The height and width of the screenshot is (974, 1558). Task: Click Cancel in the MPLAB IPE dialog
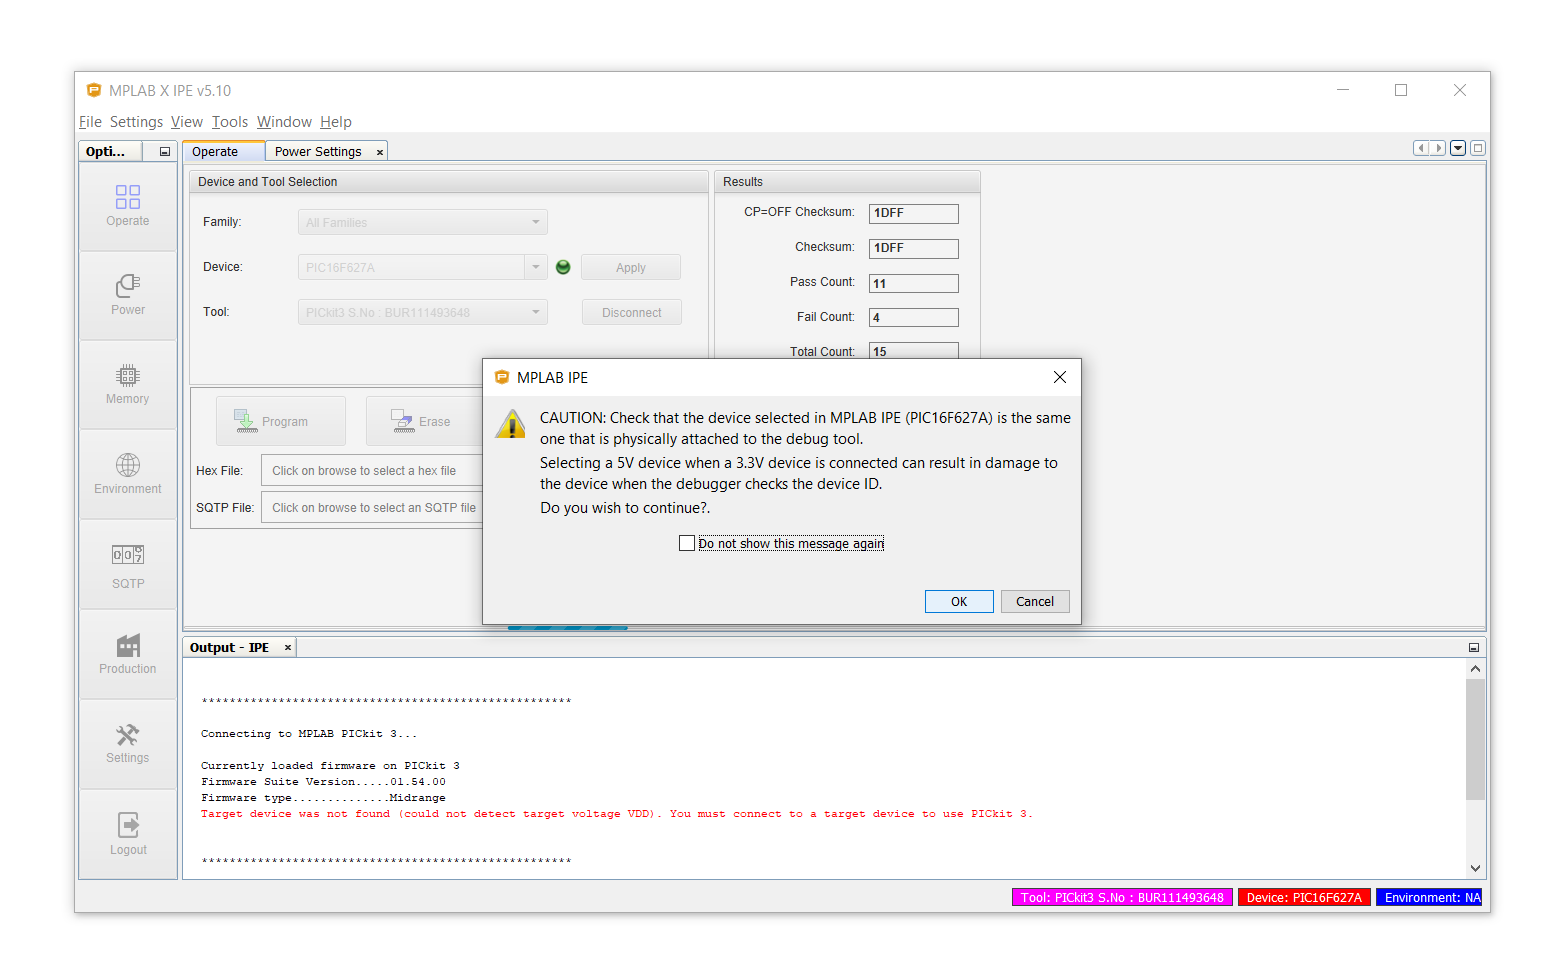pyautogui.click(x=1034, y=601)
